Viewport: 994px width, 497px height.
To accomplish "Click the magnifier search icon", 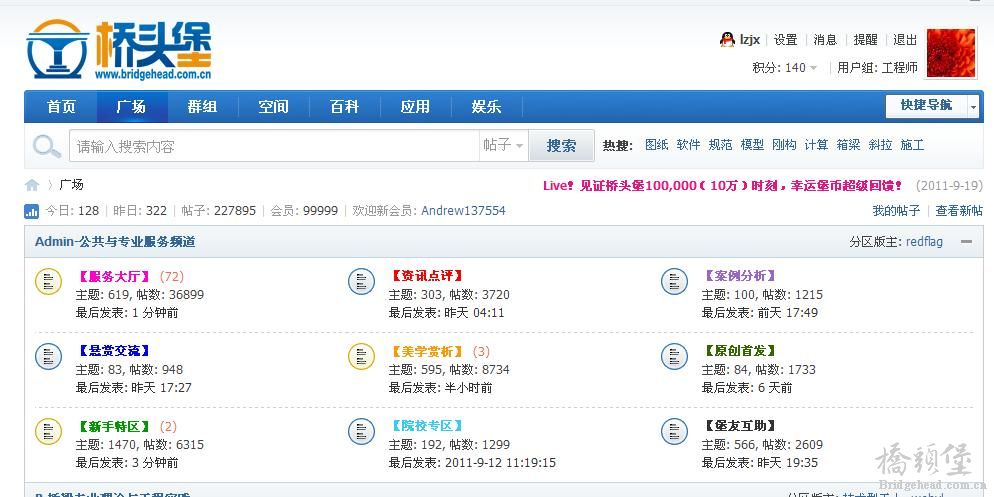I will click(47, 146).
